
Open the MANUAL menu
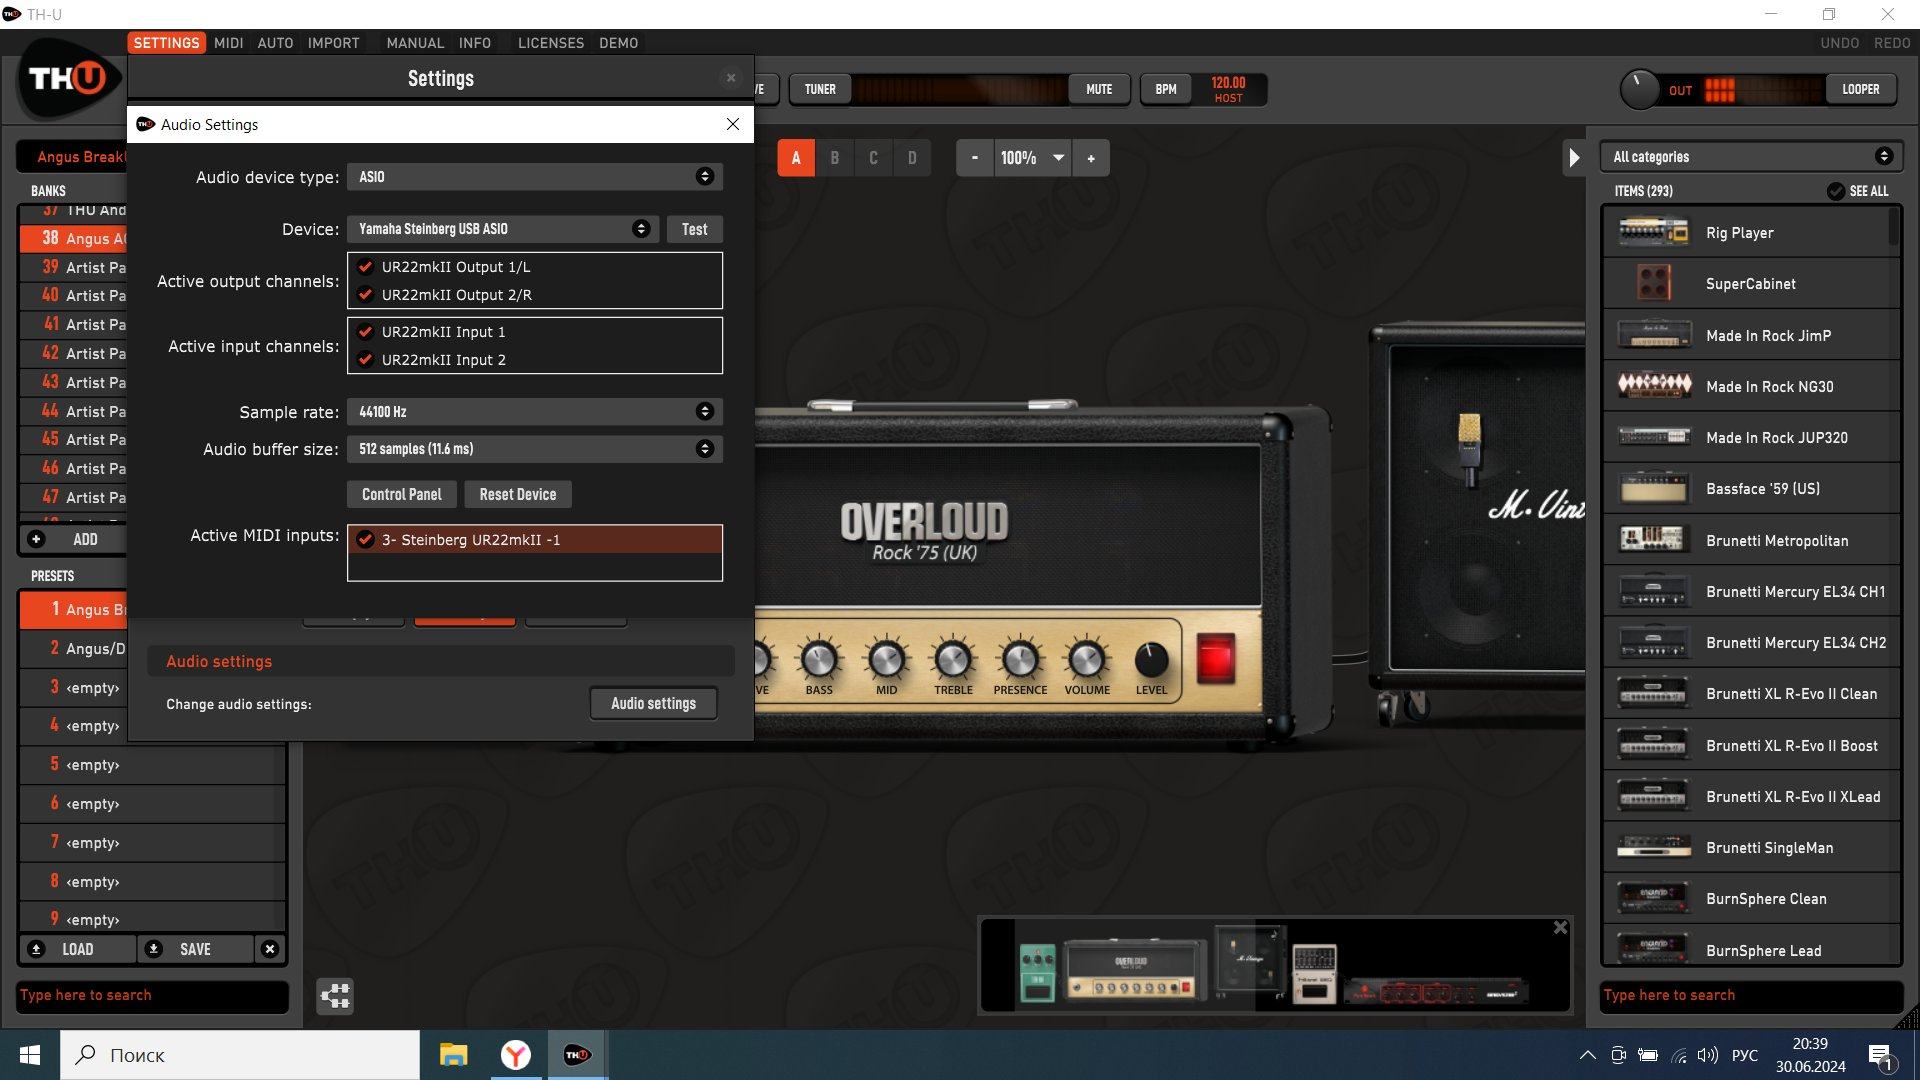pos(415,43)
